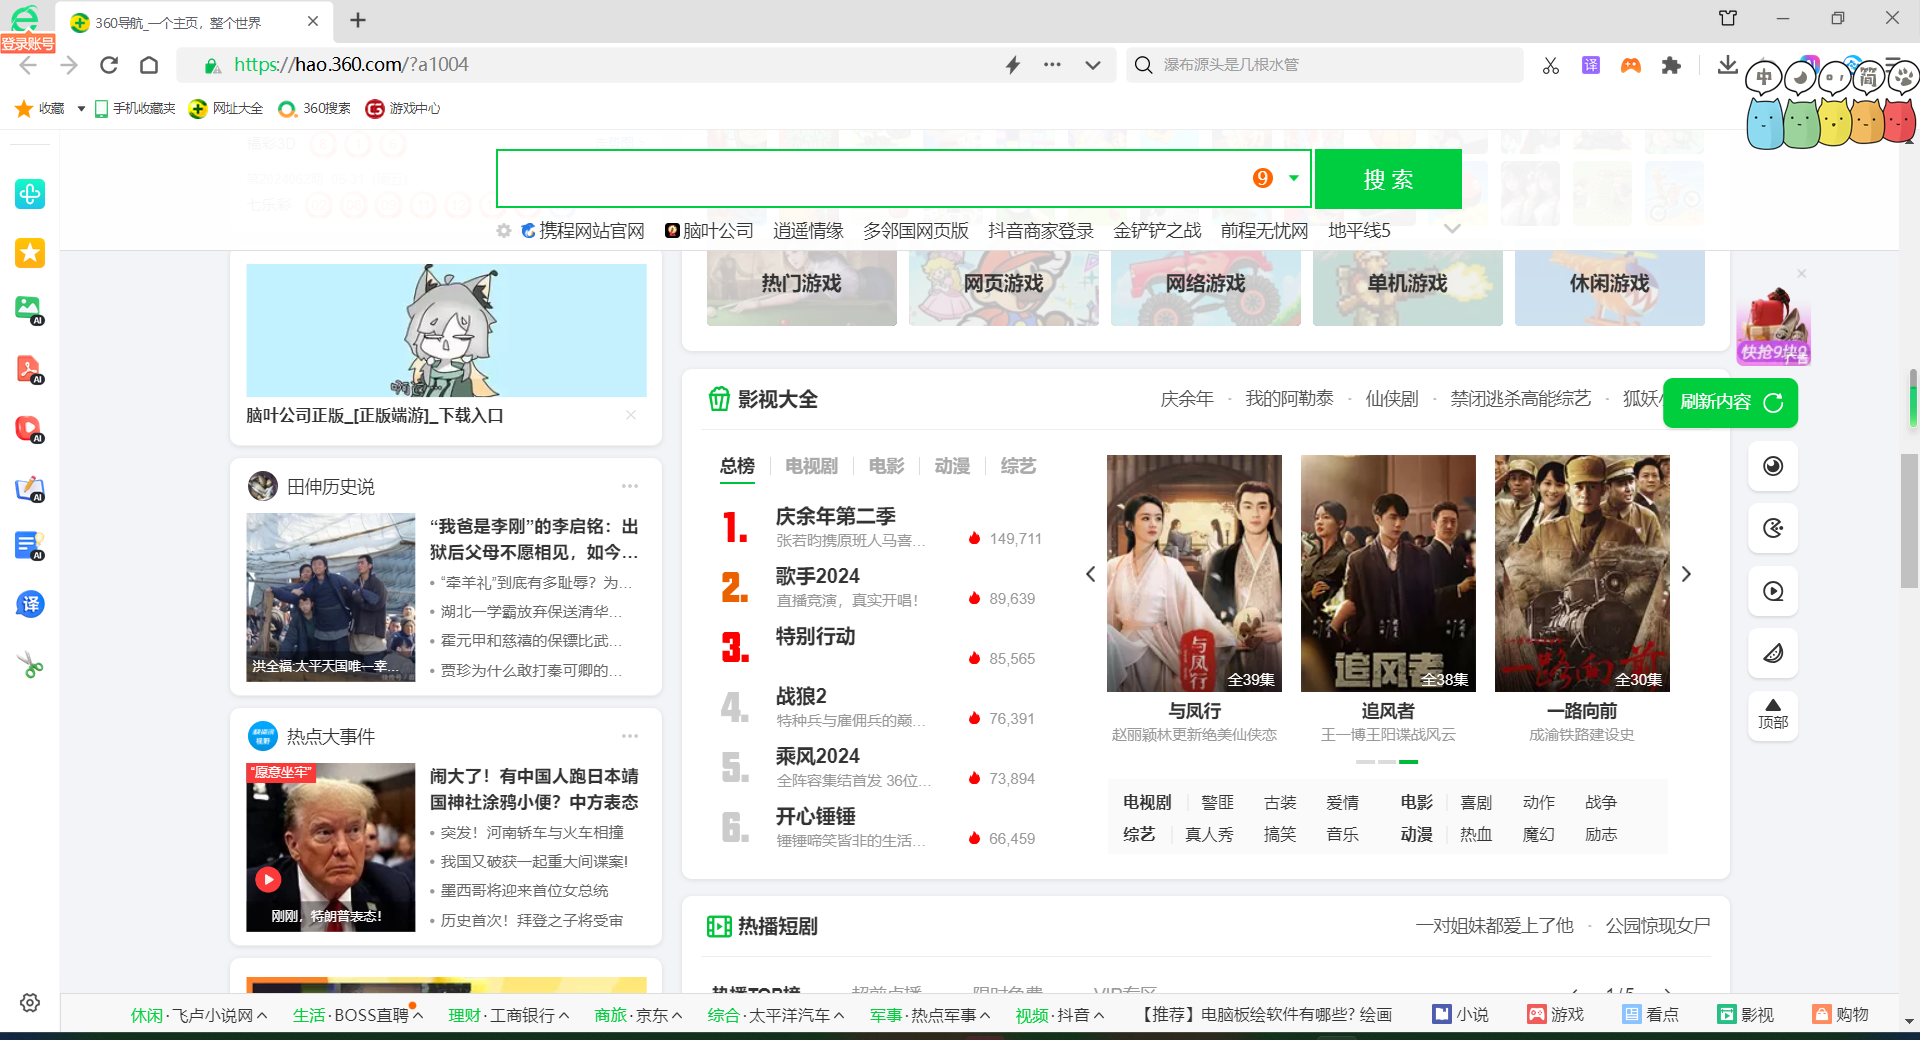The width and height of the screenshot is (1920, 1040).
Task: Switch to the 电影 ranking tab
Action: point(886,466)
